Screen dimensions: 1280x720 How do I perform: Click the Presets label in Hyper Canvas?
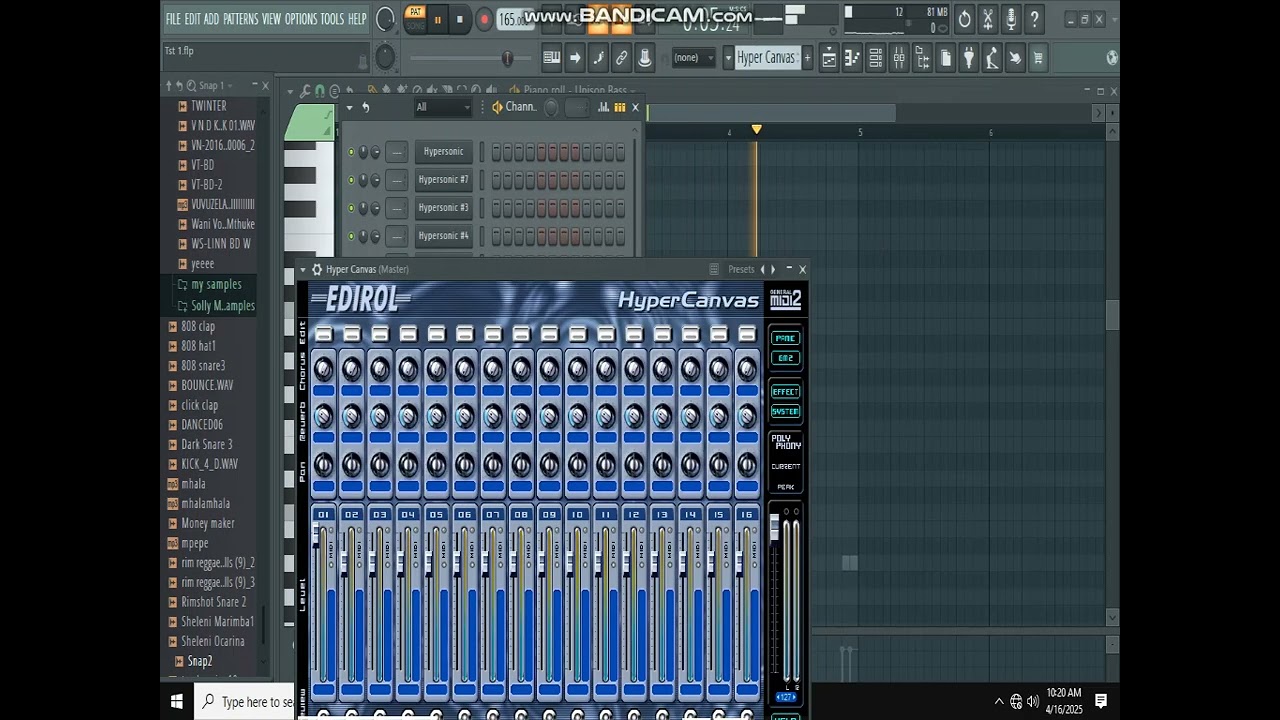coord(741,269)
